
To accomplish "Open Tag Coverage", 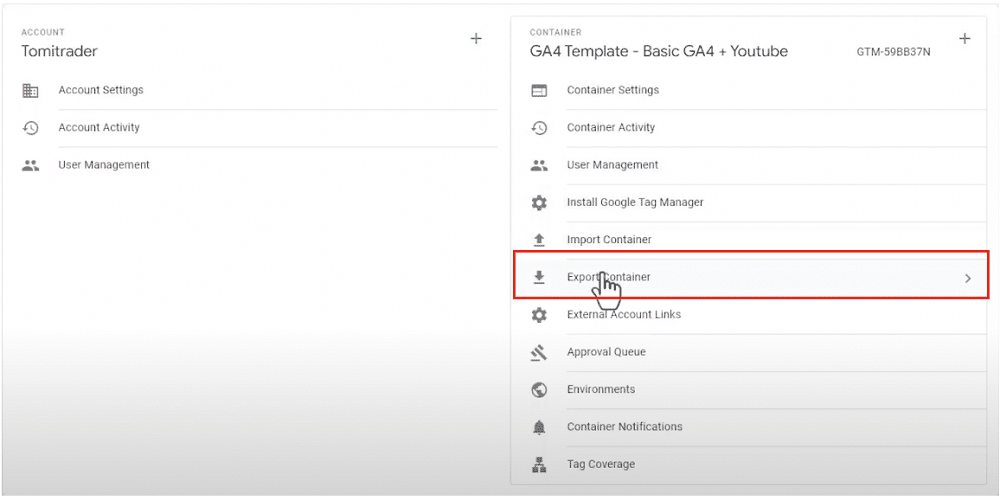I will point(601,464).
